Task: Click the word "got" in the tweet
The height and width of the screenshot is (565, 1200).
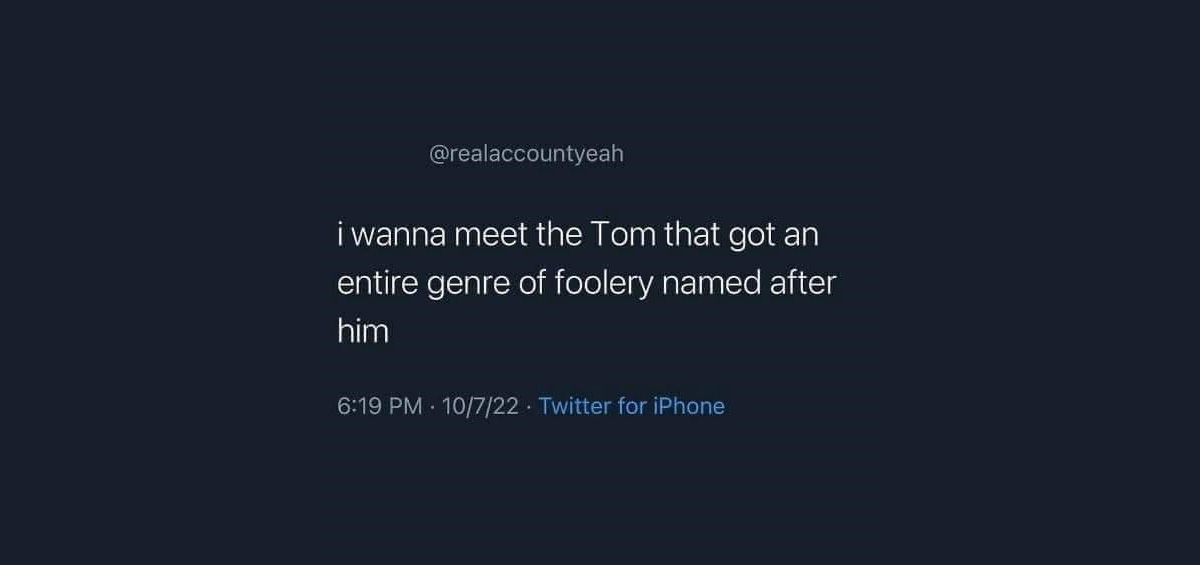Action: pyautogui.click(x=751, y=236)
